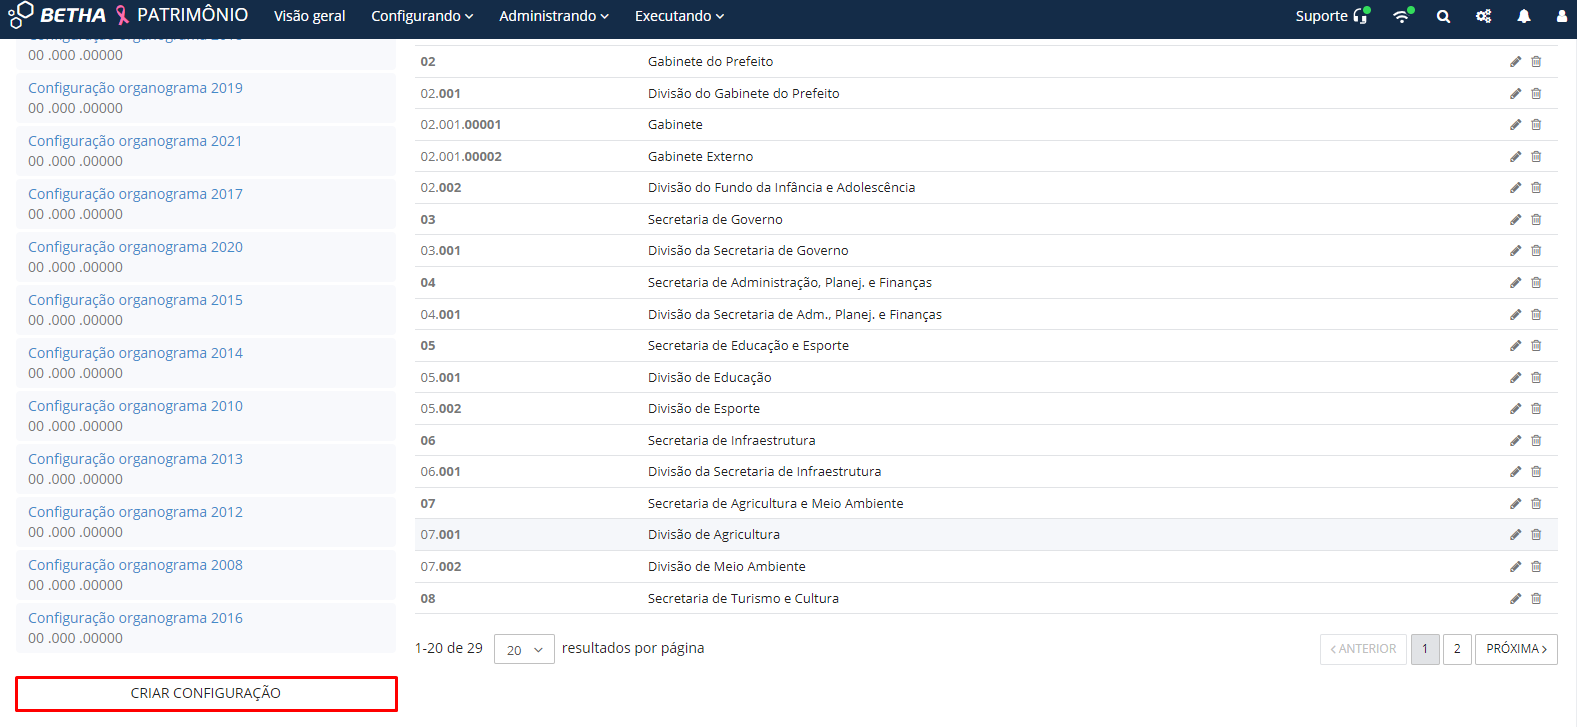
Task: Open Configuração organograma 2013
Action: [x=135, y=459]
